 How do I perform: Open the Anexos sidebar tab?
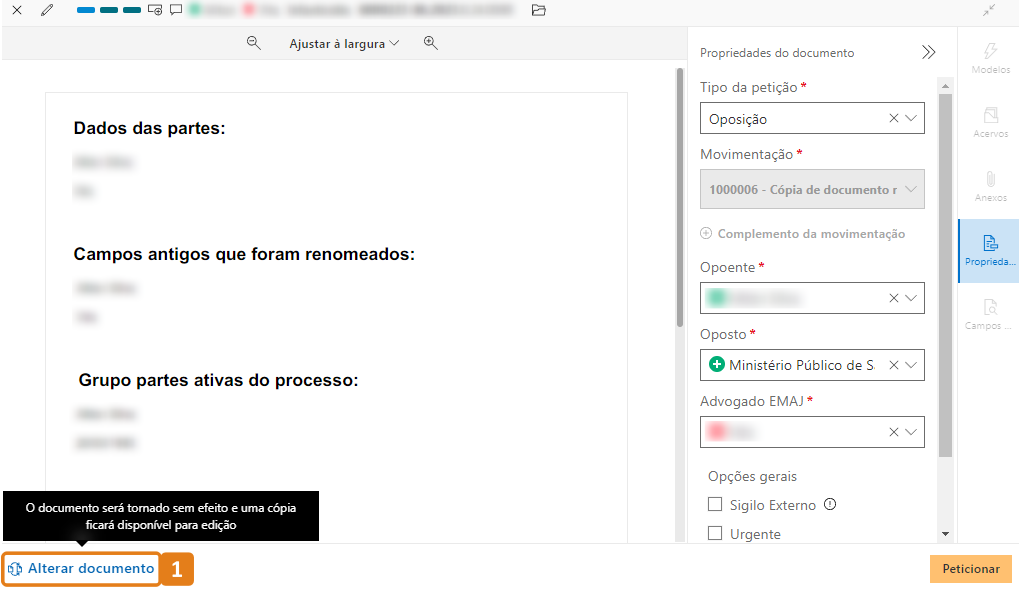point(988,186)
